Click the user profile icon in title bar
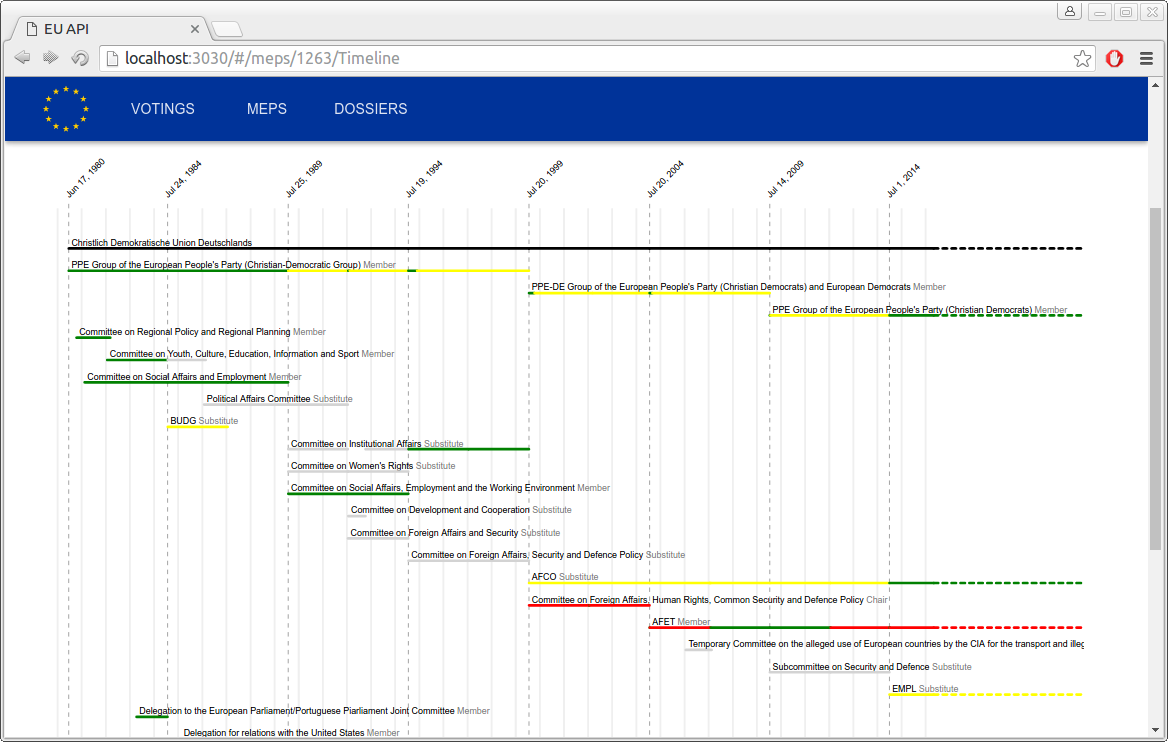The image size is (1168, 742). (x=1070, y=11)
